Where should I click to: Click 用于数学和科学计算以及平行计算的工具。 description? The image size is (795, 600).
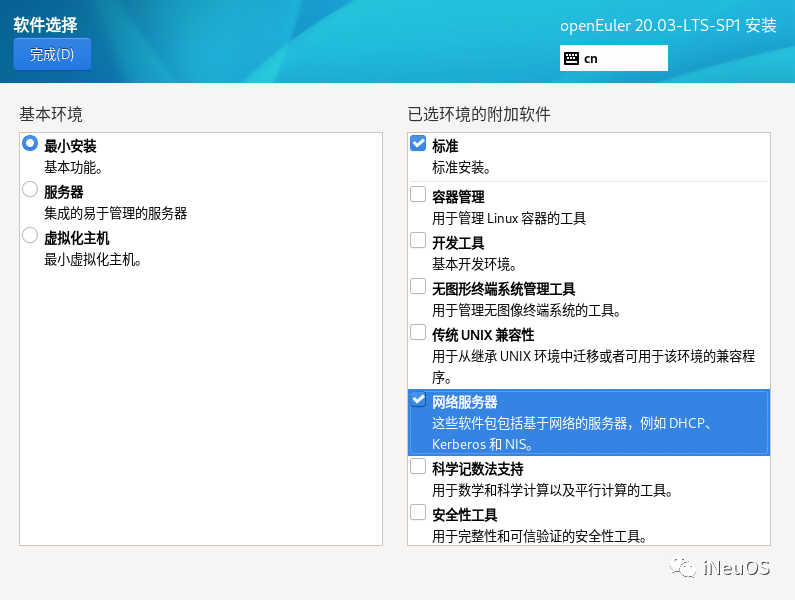[552, 490]
